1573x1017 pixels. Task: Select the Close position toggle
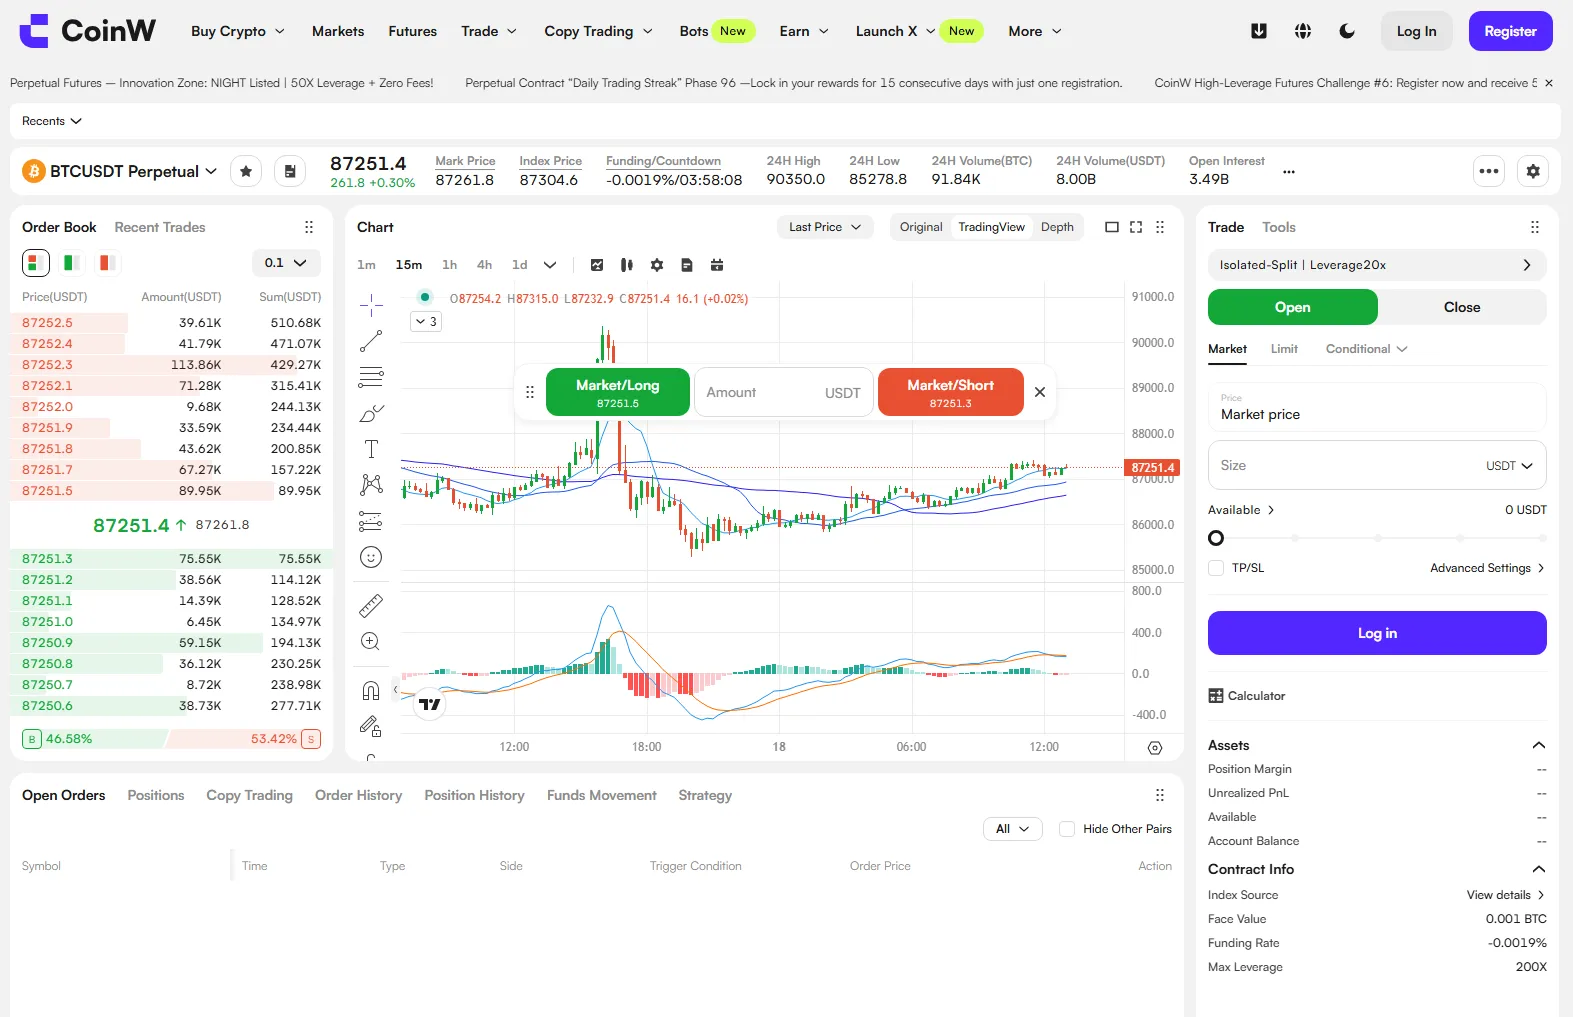1462,307
